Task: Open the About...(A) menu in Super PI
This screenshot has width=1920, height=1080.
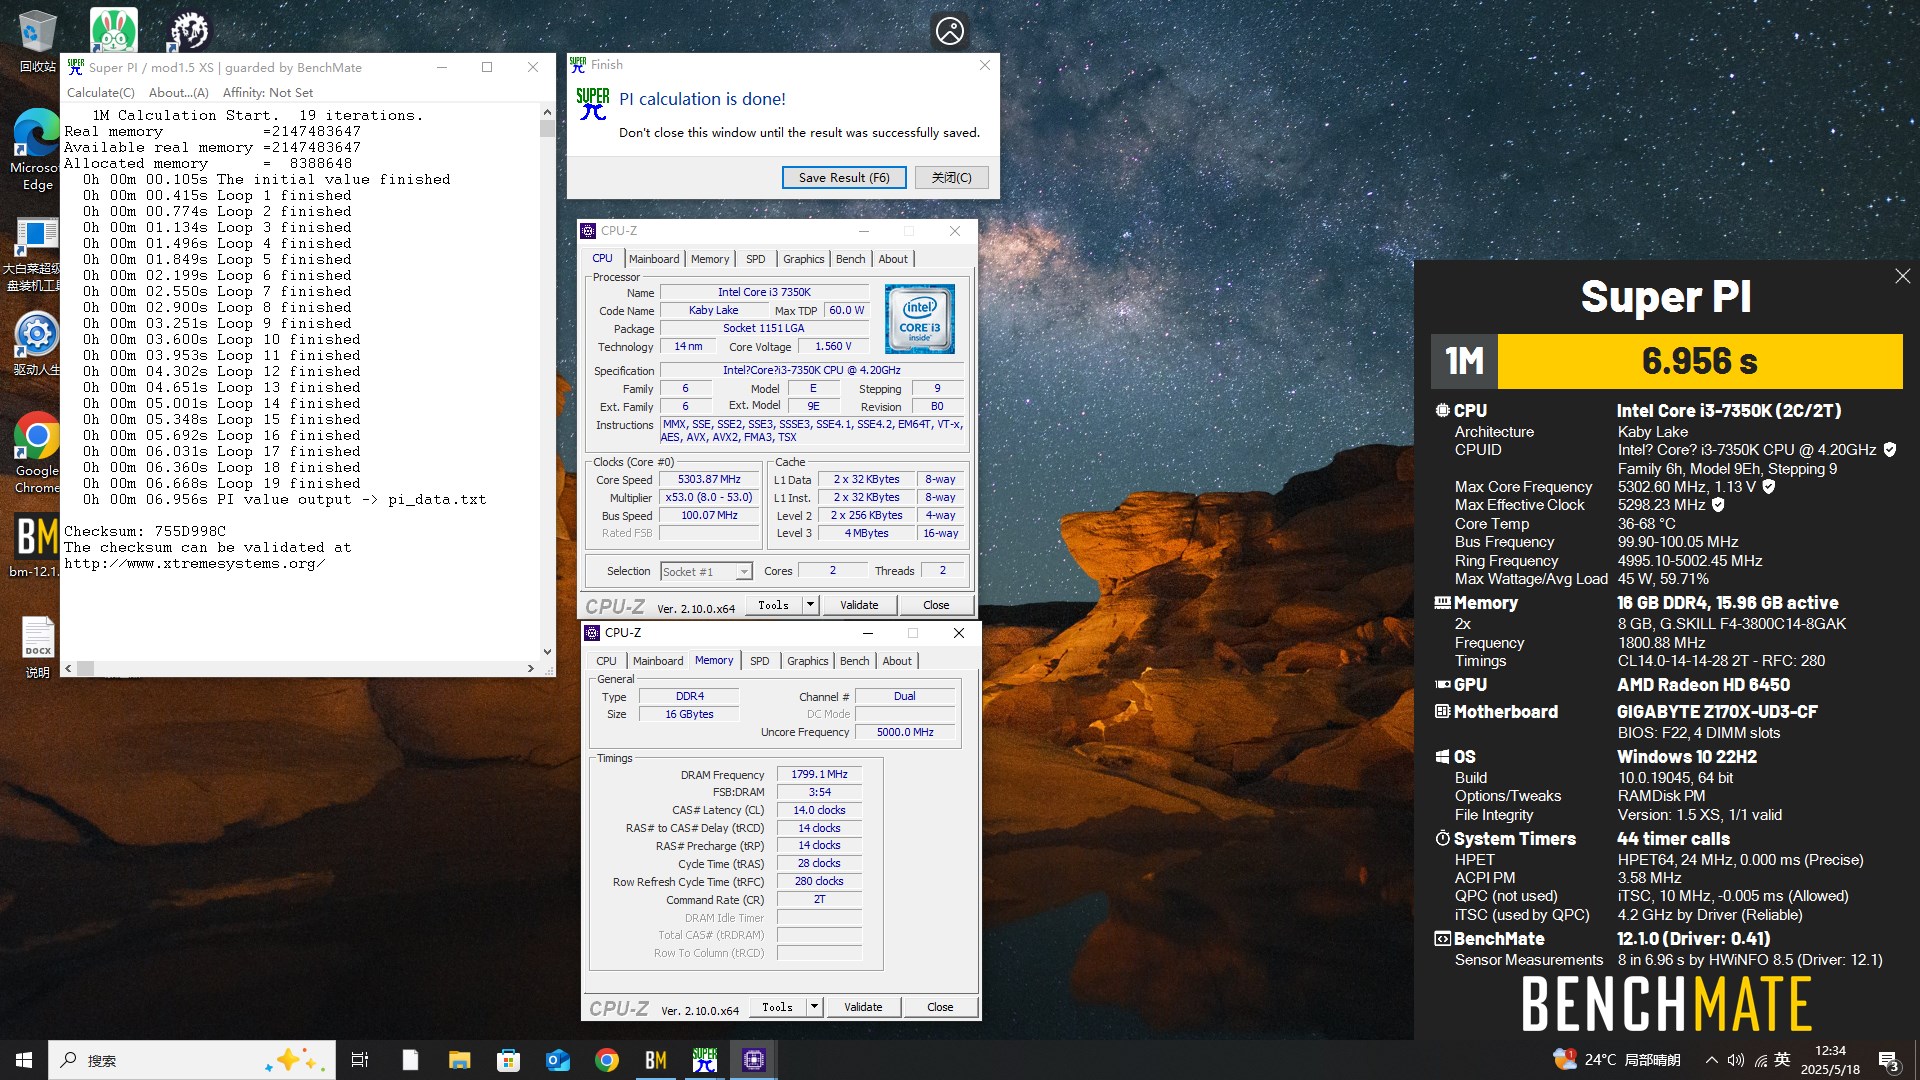Action: [179, 93]
